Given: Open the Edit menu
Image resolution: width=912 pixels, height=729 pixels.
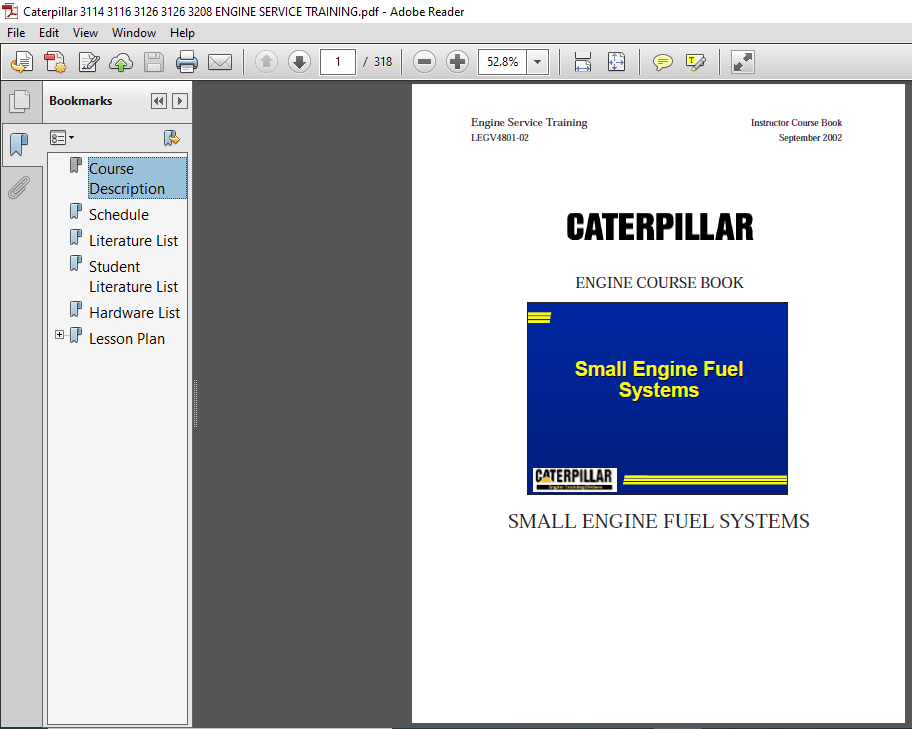Looking at the screenshot, I should [x=49, y=33].
